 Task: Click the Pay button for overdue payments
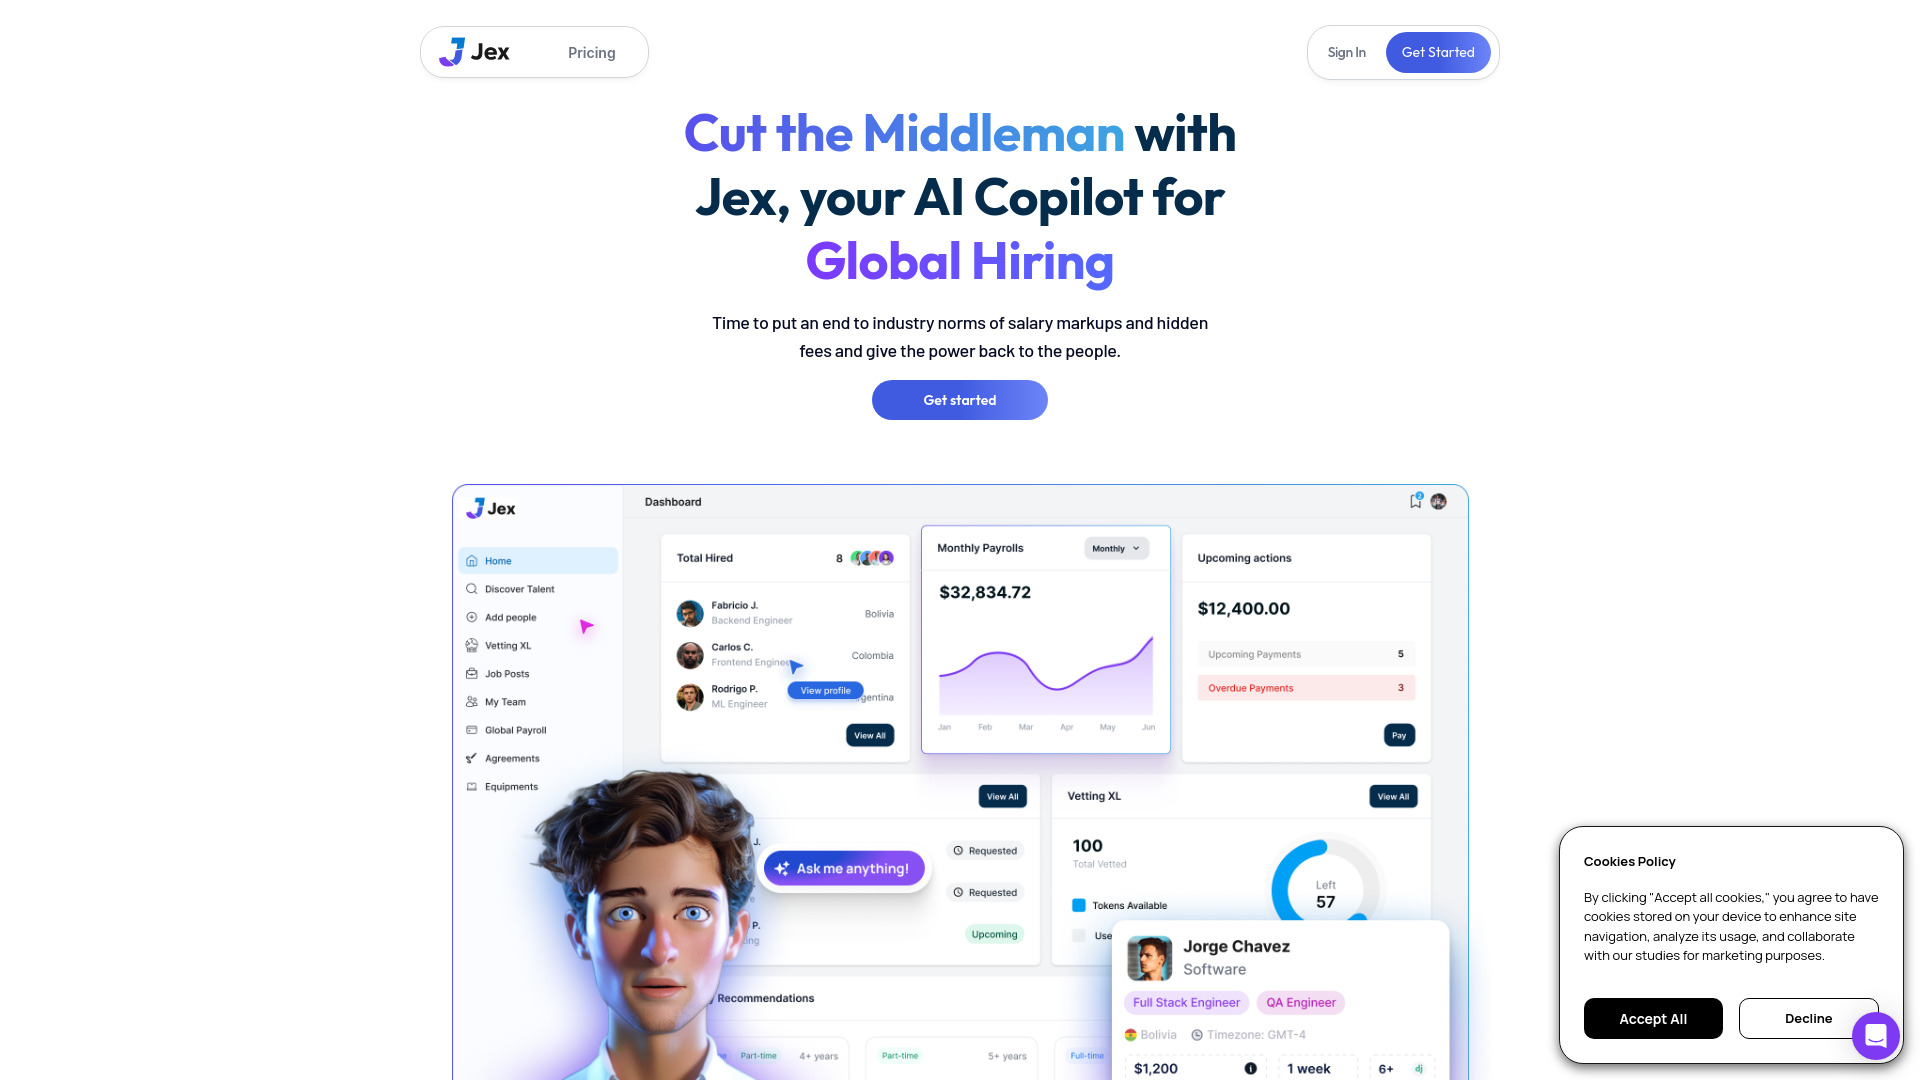click(1398, 735)
